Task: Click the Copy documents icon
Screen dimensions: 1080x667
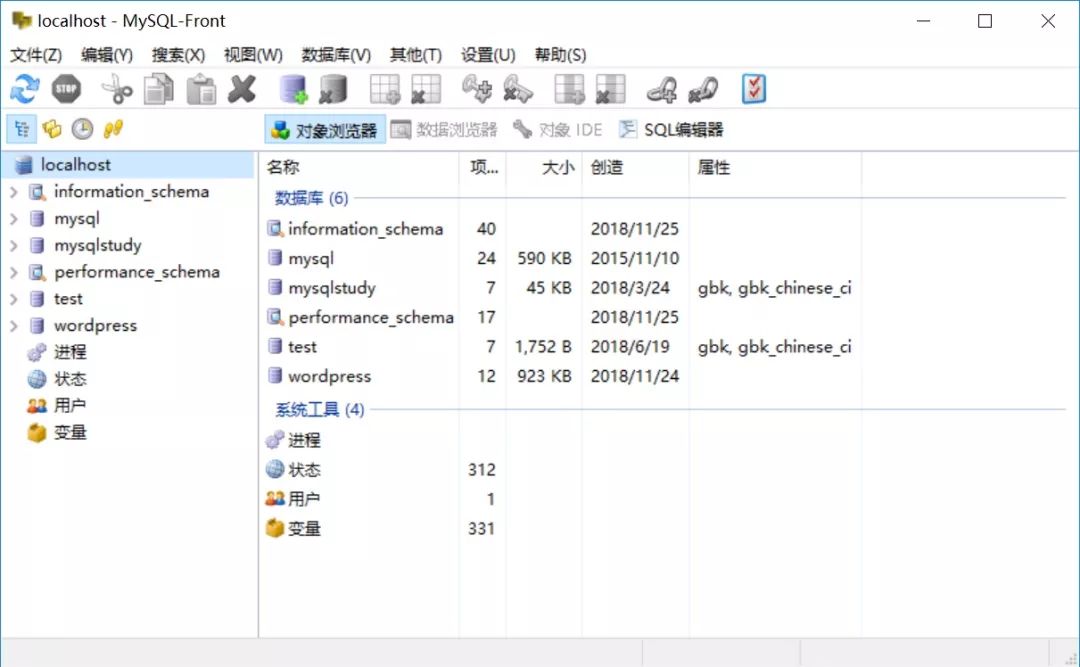Action: [x=159, y=89]
